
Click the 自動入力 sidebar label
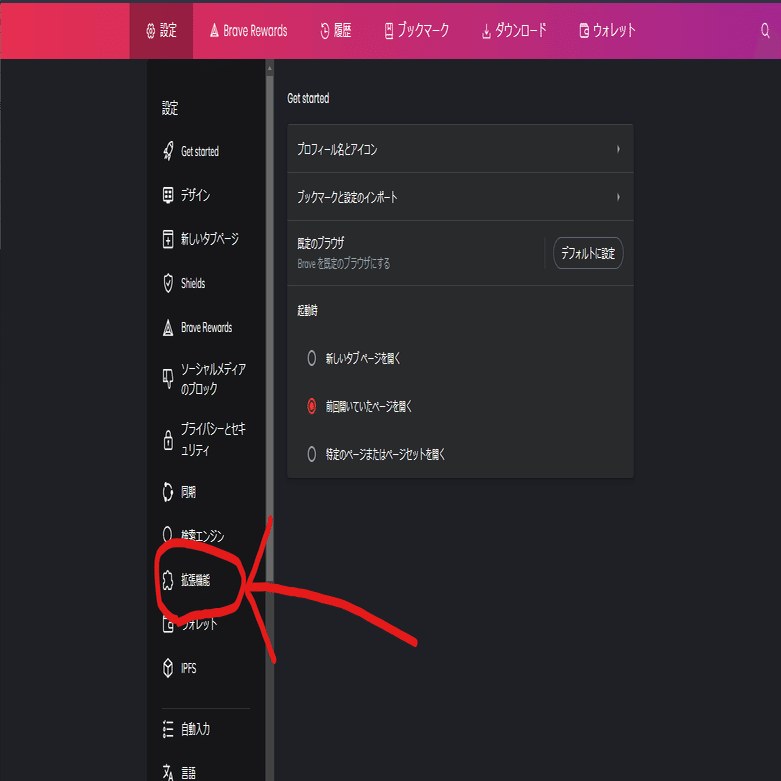point(195,729)
